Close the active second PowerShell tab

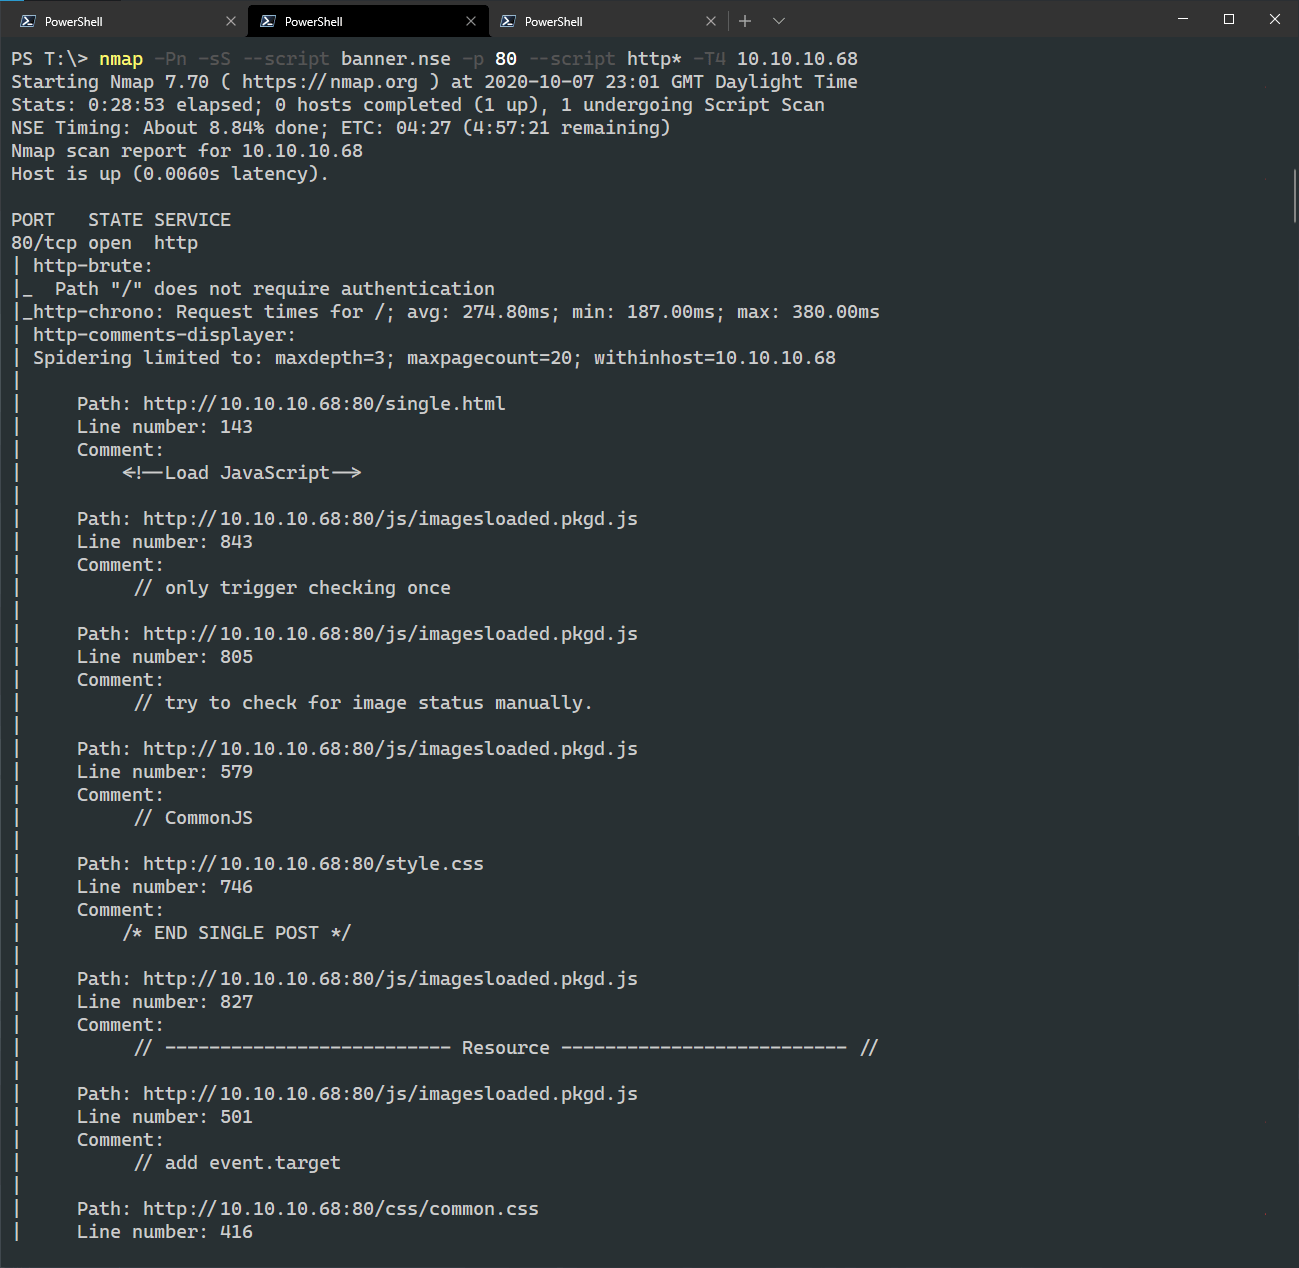coord(471,21)
